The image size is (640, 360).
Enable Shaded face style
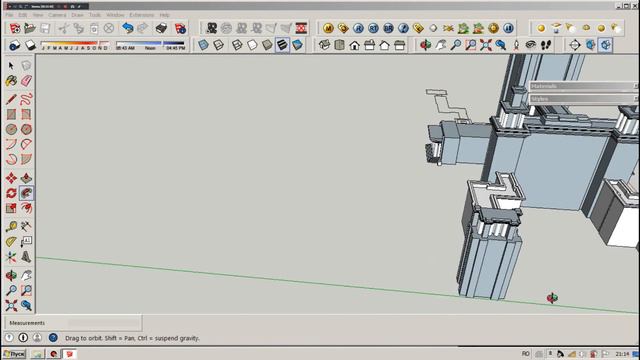[x=267, y=45]
